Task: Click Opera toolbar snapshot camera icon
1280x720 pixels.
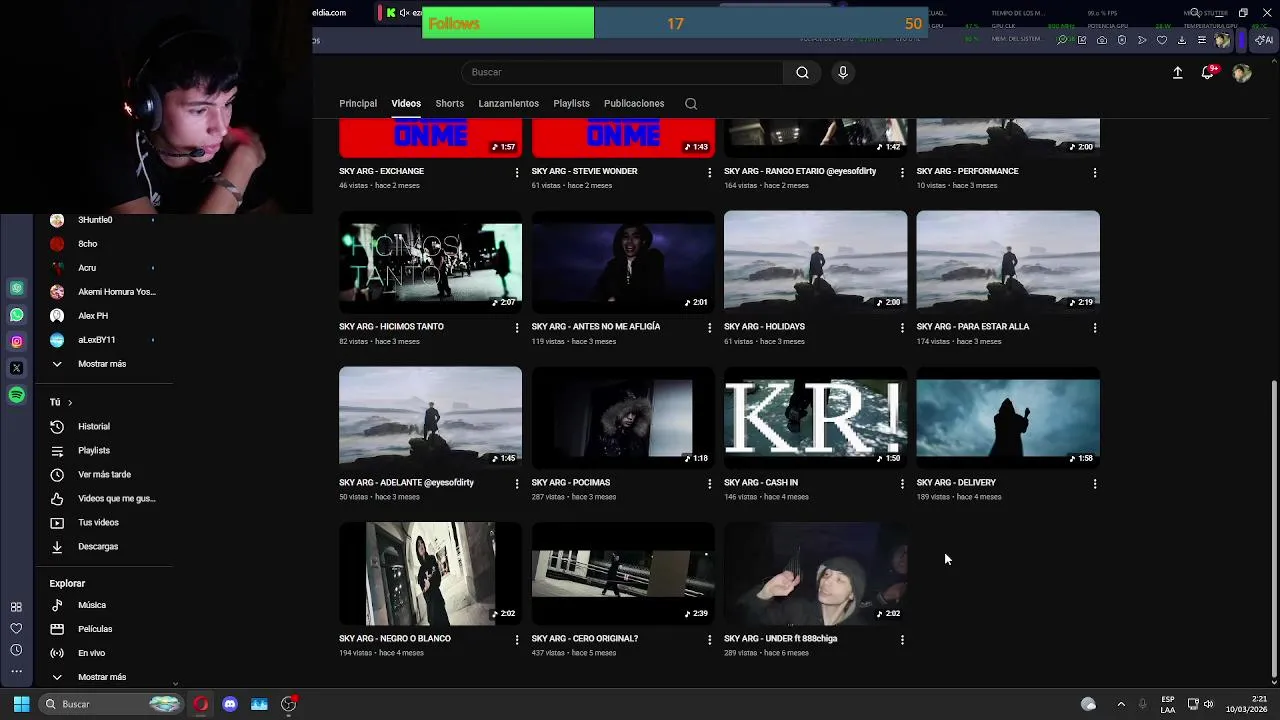Action: (1102, 40)
